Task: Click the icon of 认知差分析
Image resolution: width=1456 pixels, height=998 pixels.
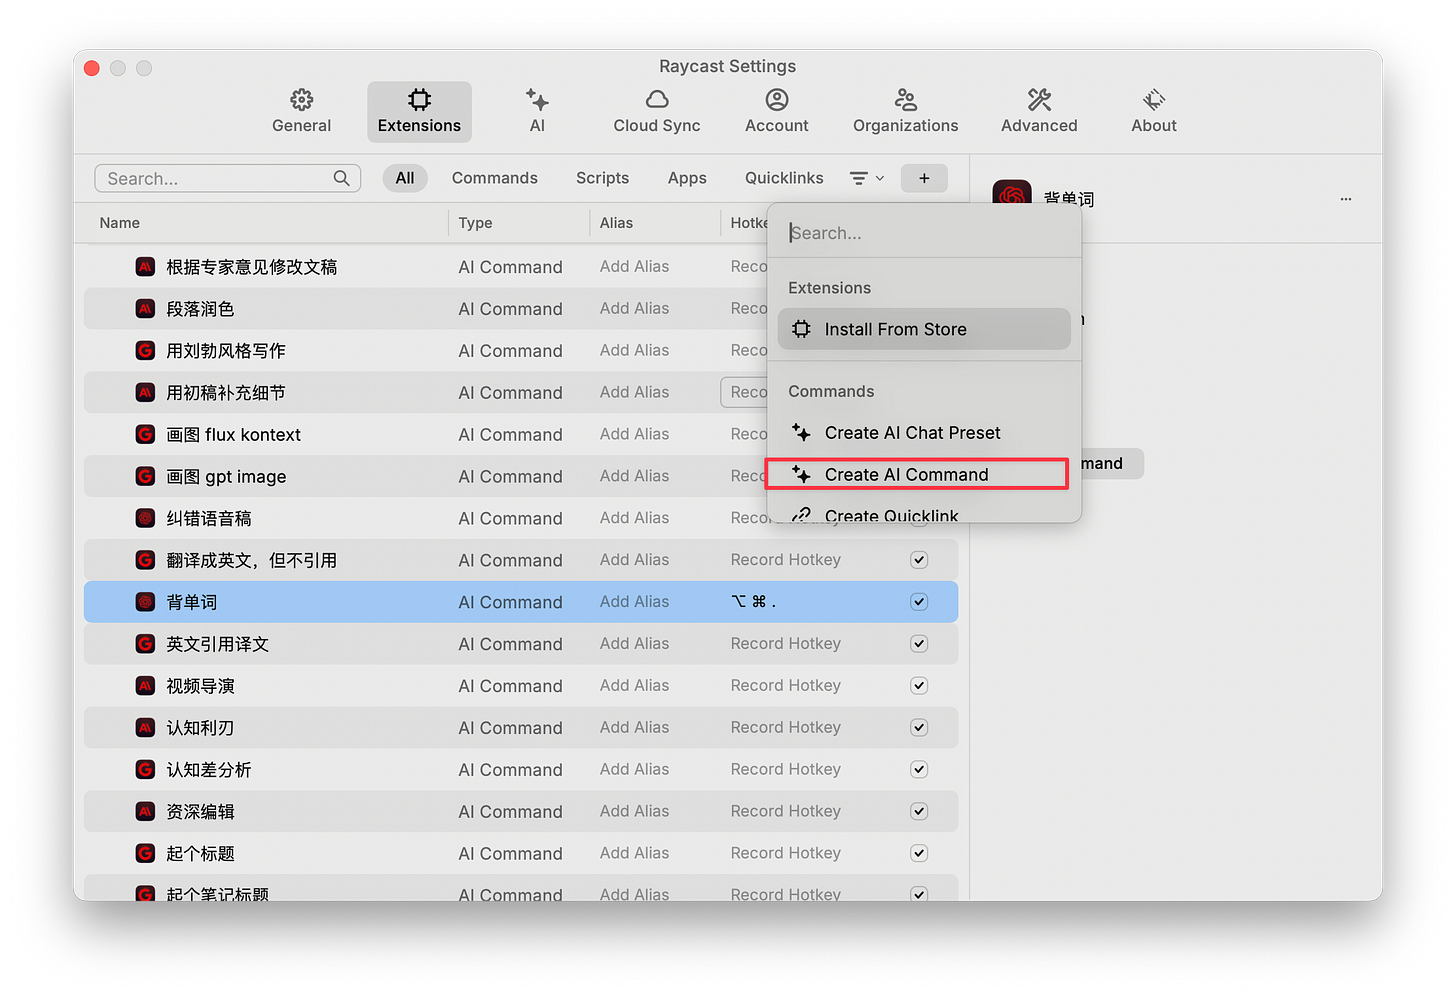Action: 146,770
